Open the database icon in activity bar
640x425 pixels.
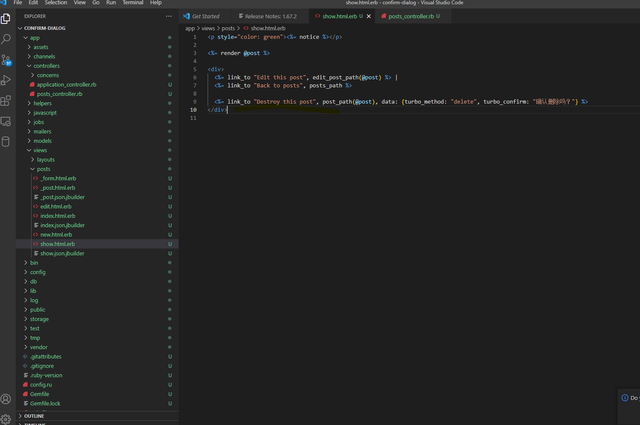[x=6, y=141]
